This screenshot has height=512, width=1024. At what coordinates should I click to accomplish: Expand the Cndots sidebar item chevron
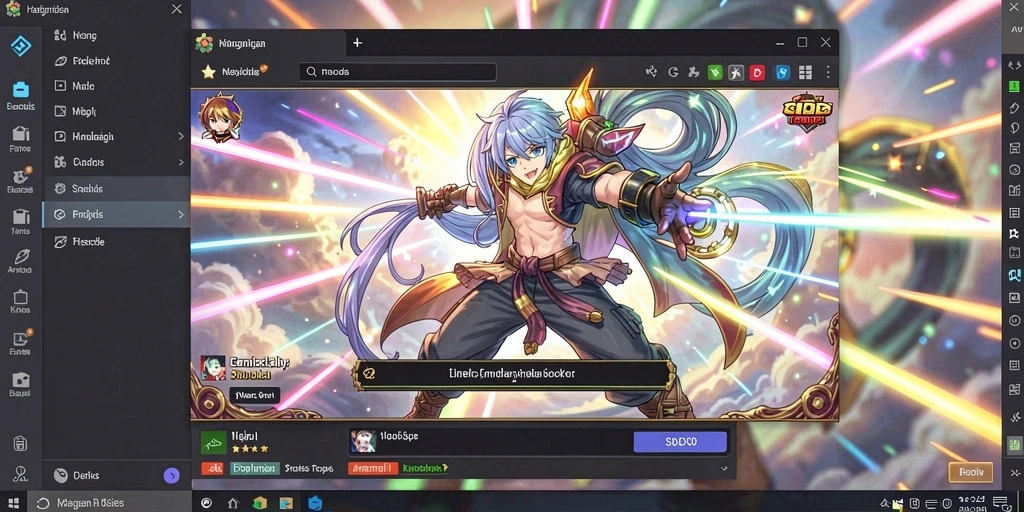tap(181, 162)
